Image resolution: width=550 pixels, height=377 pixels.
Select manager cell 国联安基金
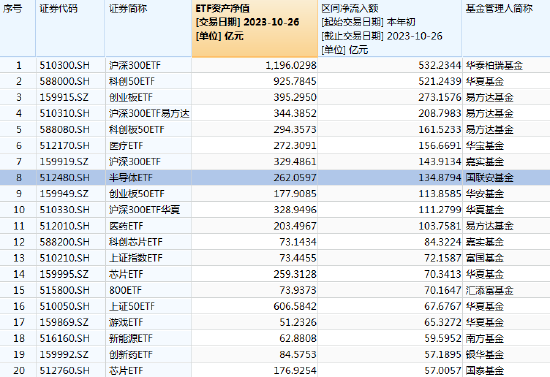click(x=489, y=178)
